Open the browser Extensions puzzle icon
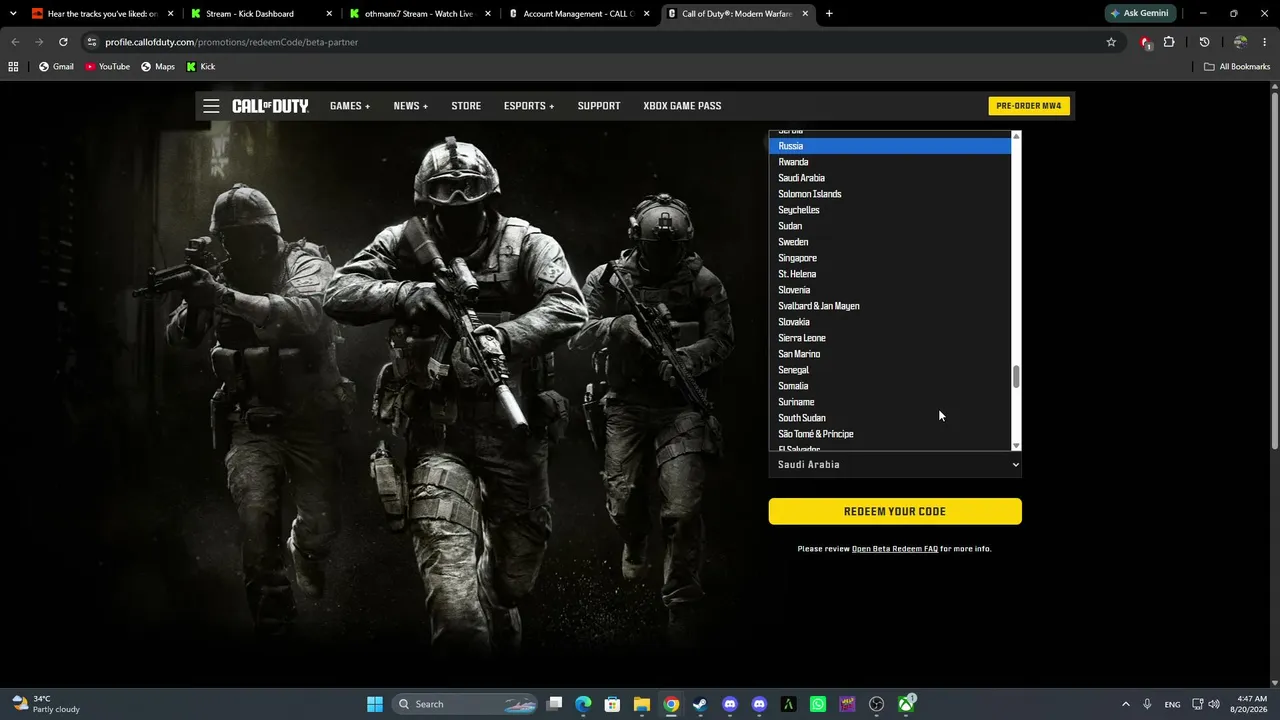This screenshot has height=720, width=1280. (1169, 42)
